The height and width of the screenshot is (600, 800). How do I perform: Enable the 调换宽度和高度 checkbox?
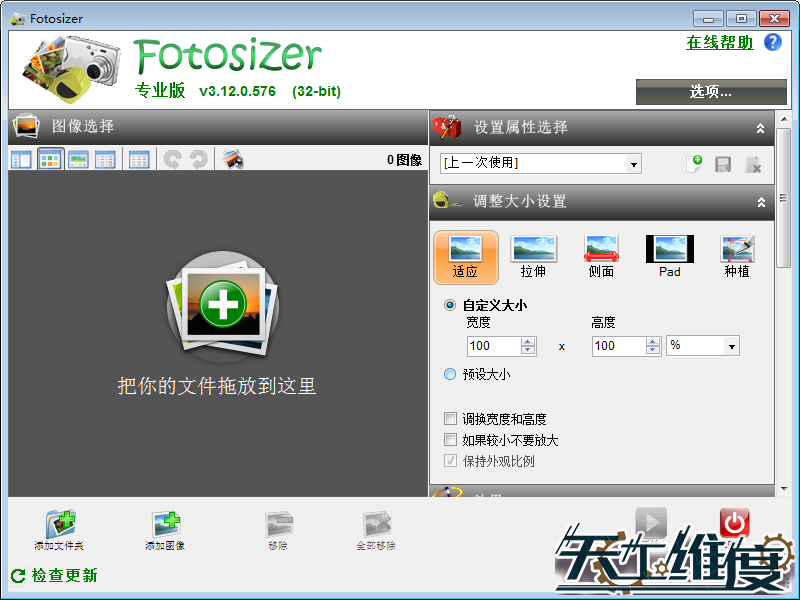pos(452,419)
